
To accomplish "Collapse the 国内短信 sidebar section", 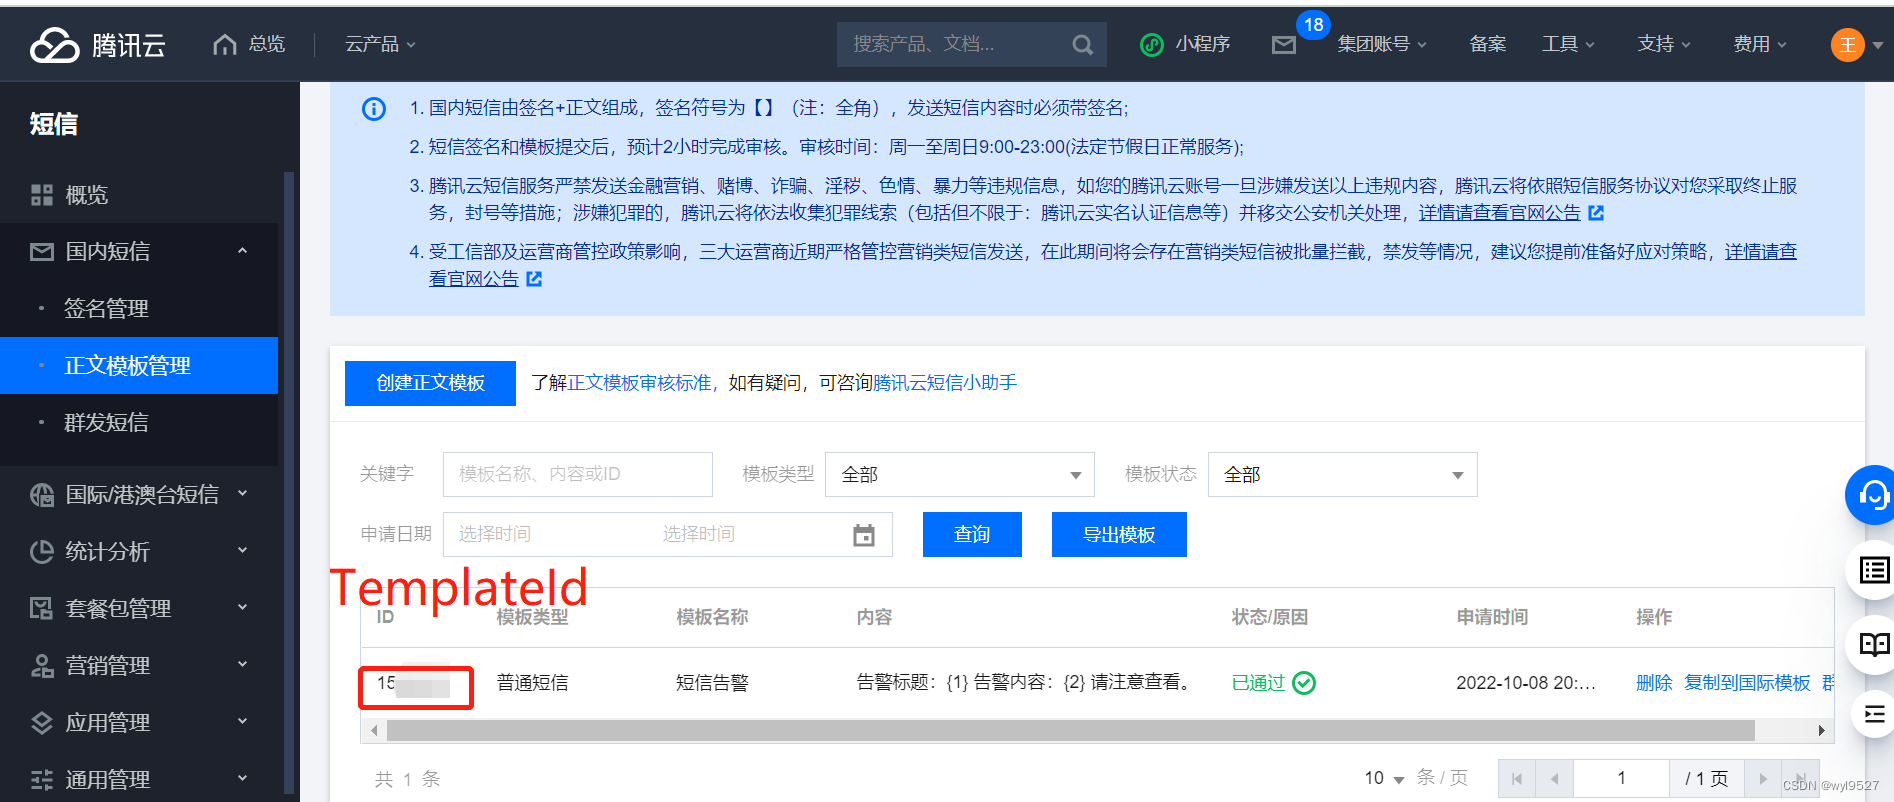I will pos(140,252).
